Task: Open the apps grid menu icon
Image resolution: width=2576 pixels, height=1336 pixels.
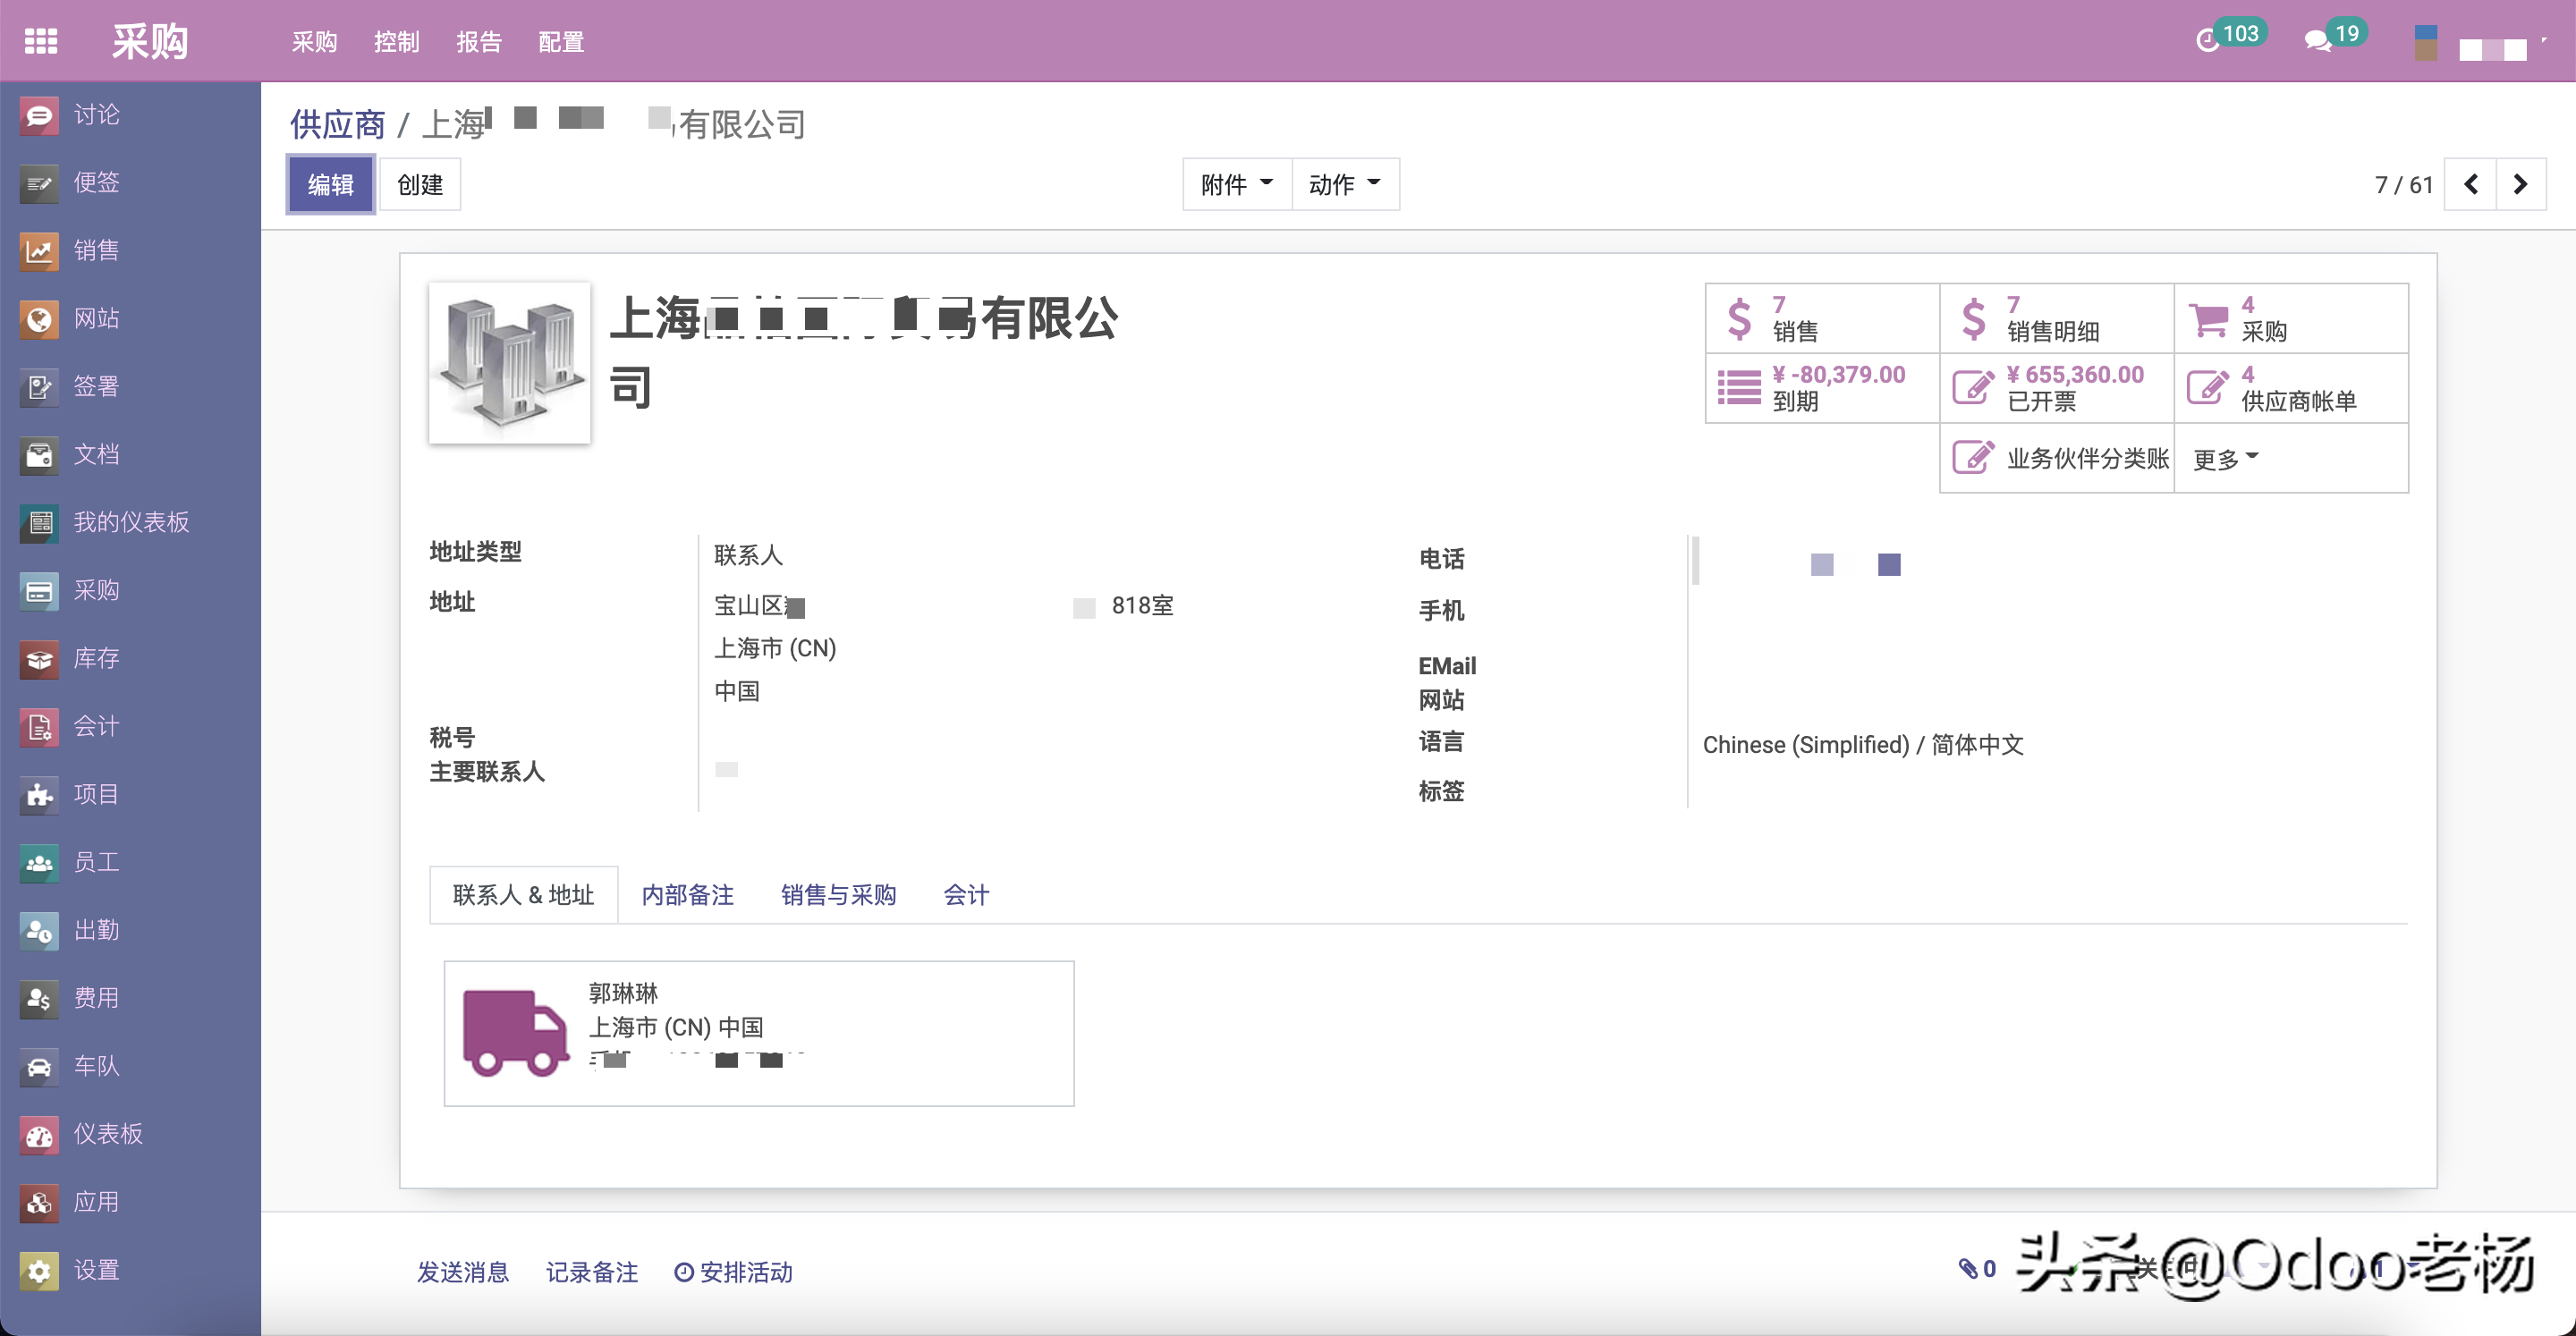Action: (41, 41)
